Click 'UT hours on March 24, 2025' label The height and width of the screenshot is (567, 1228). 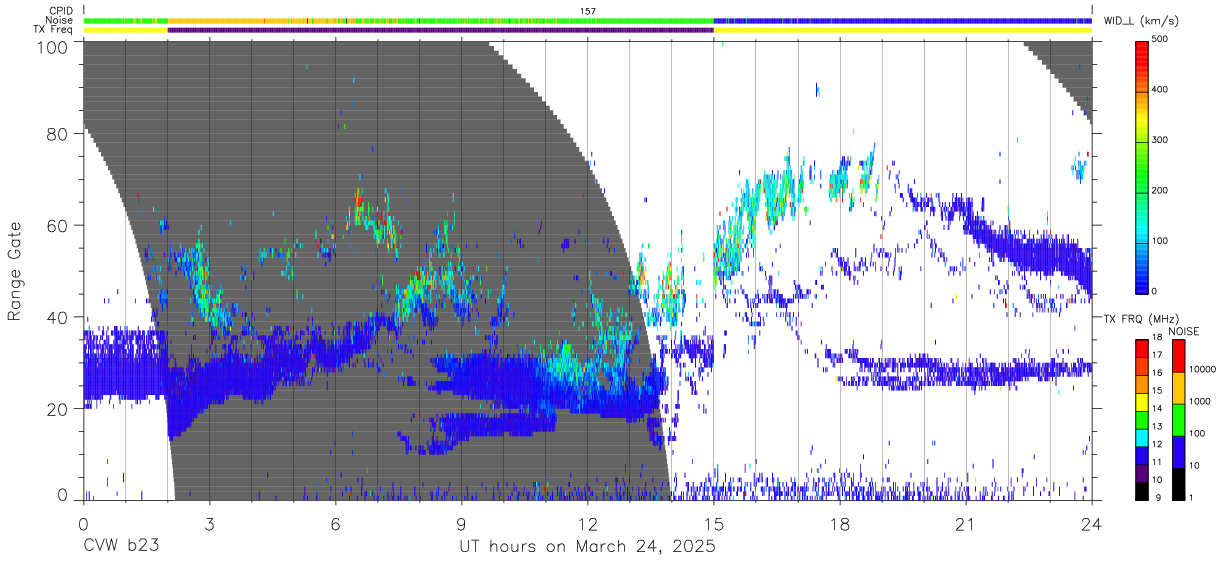coord(587,546)
